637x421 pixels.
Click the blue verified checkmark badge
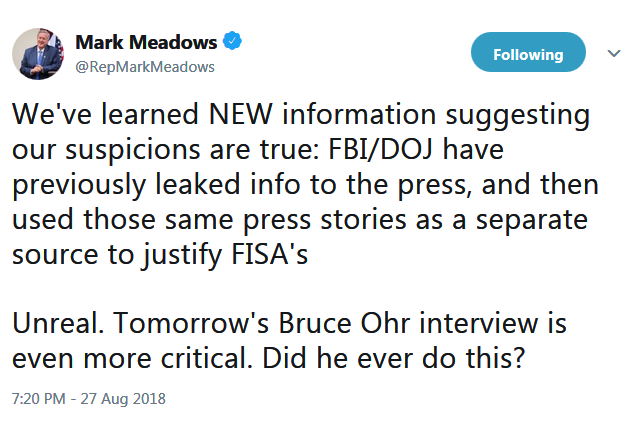pos(232,43)
